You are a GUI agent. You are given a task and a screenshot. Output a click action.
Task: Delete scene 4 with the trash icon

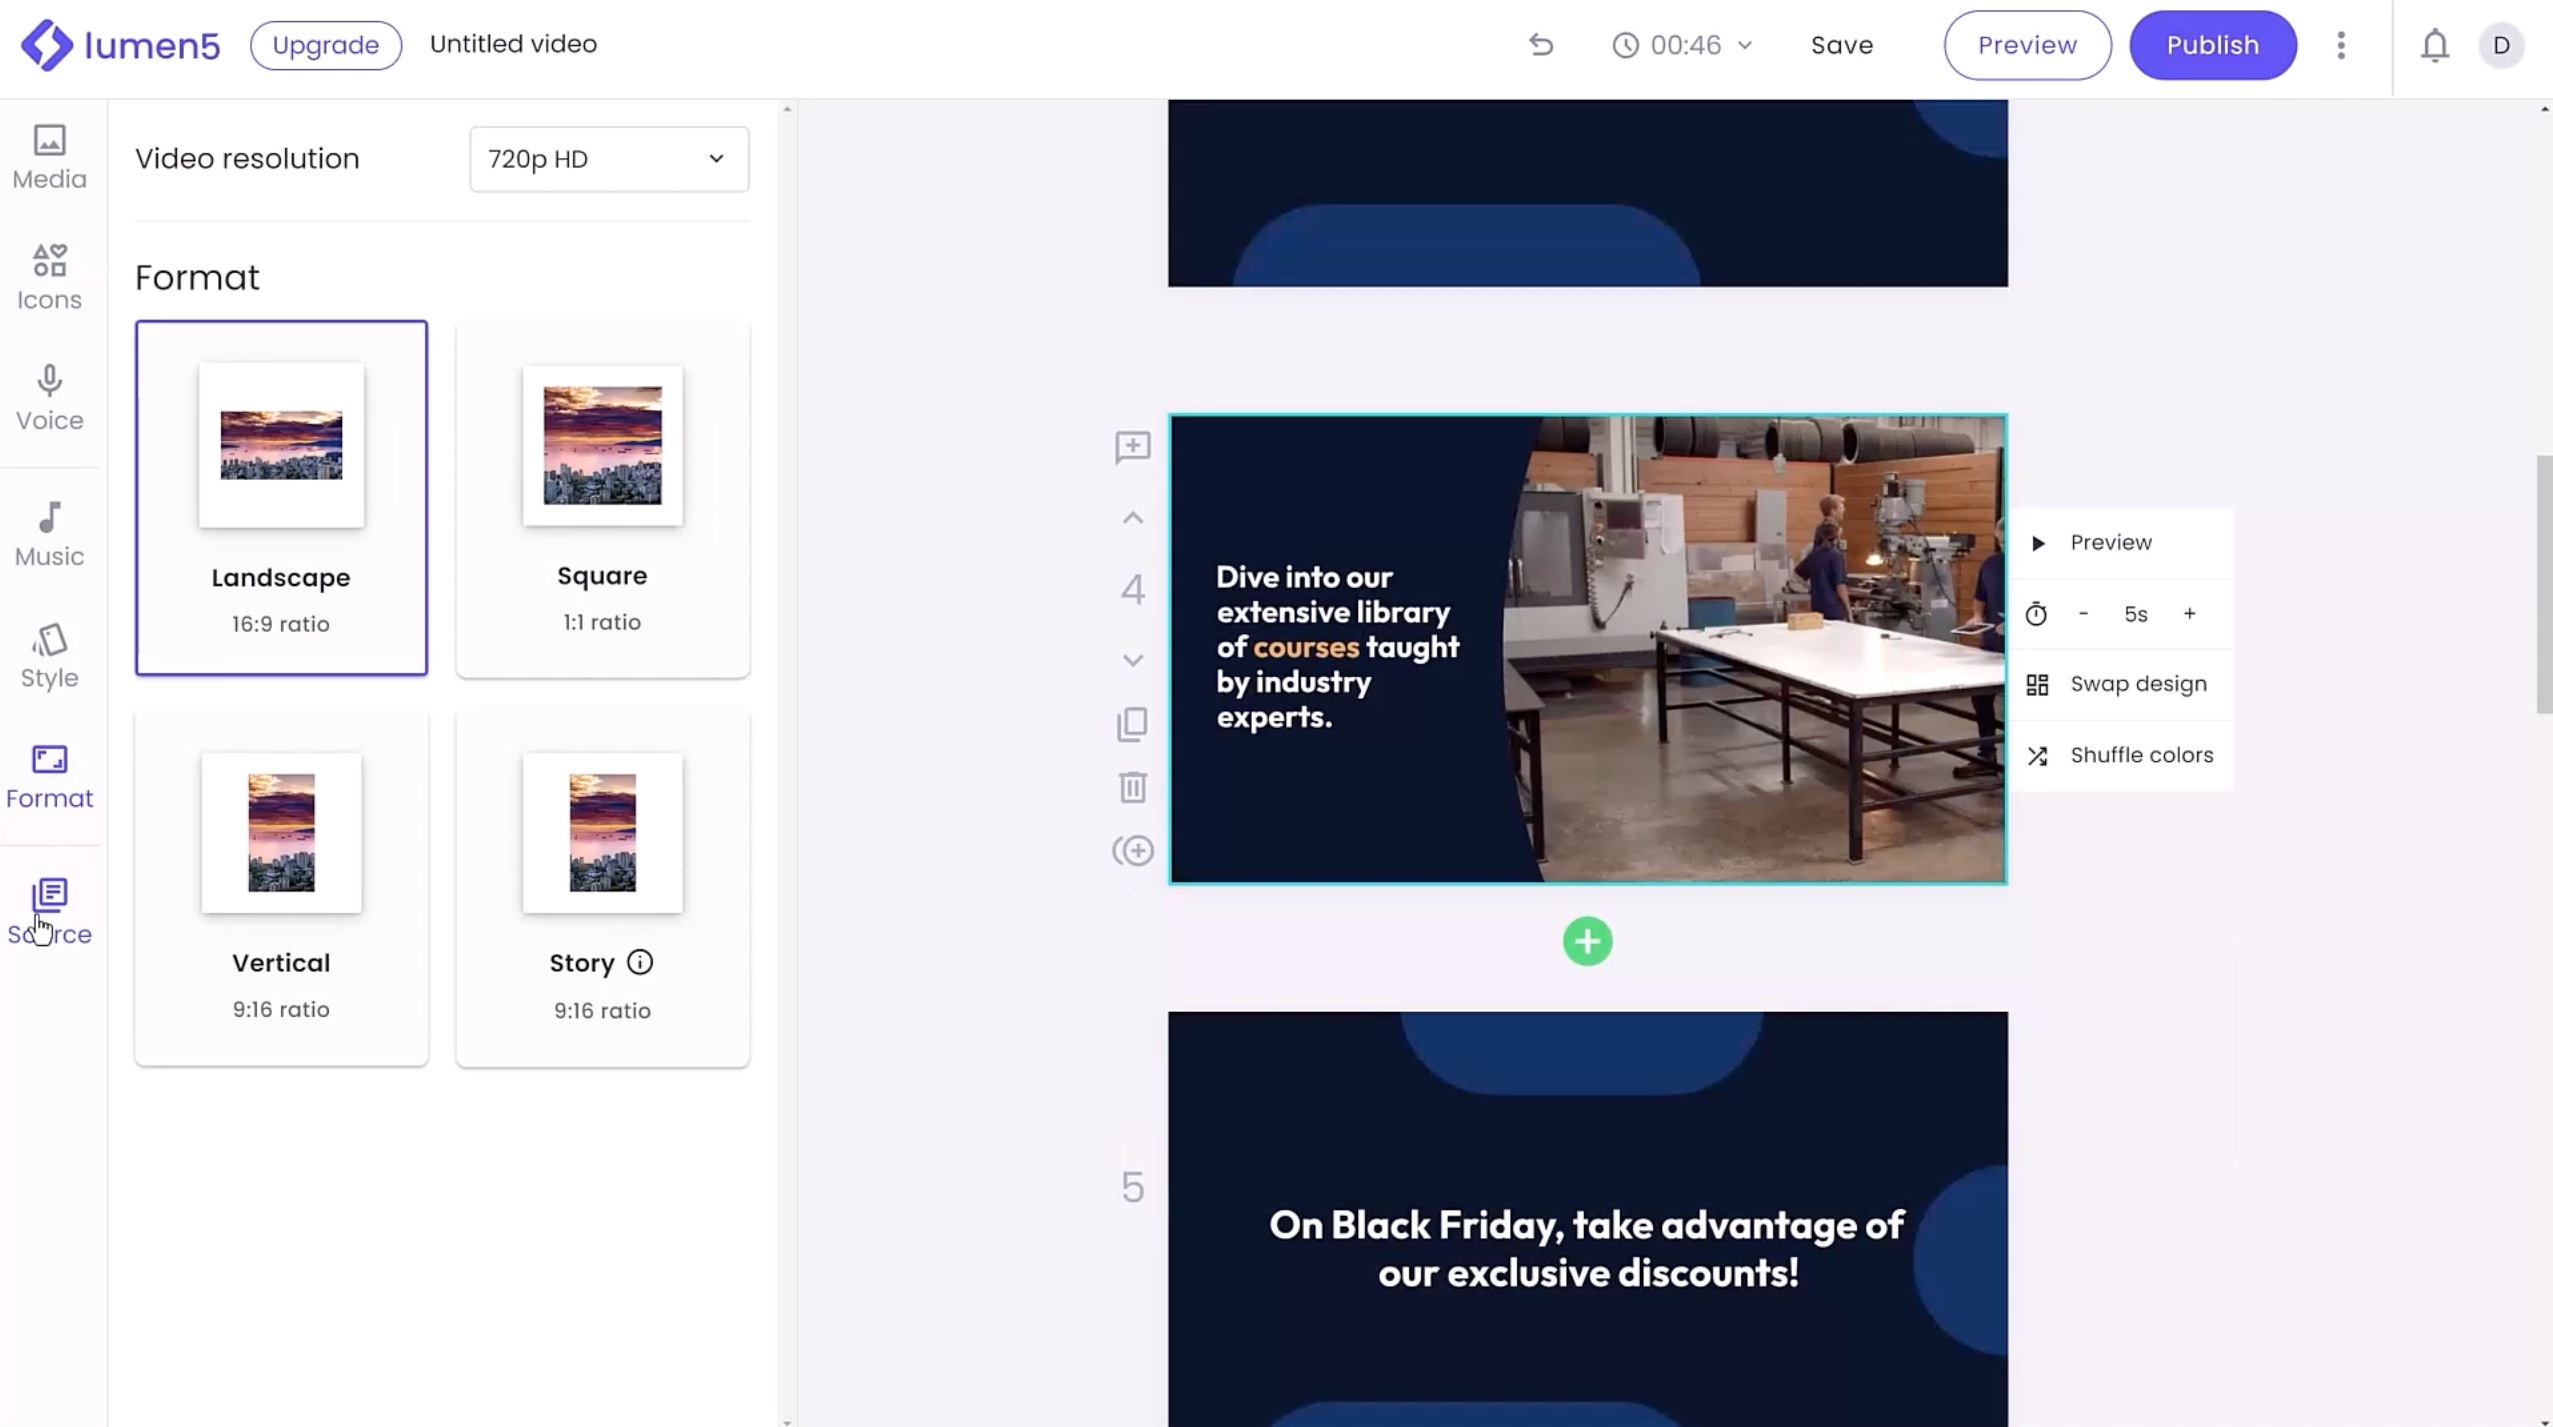pos(1132,787)
